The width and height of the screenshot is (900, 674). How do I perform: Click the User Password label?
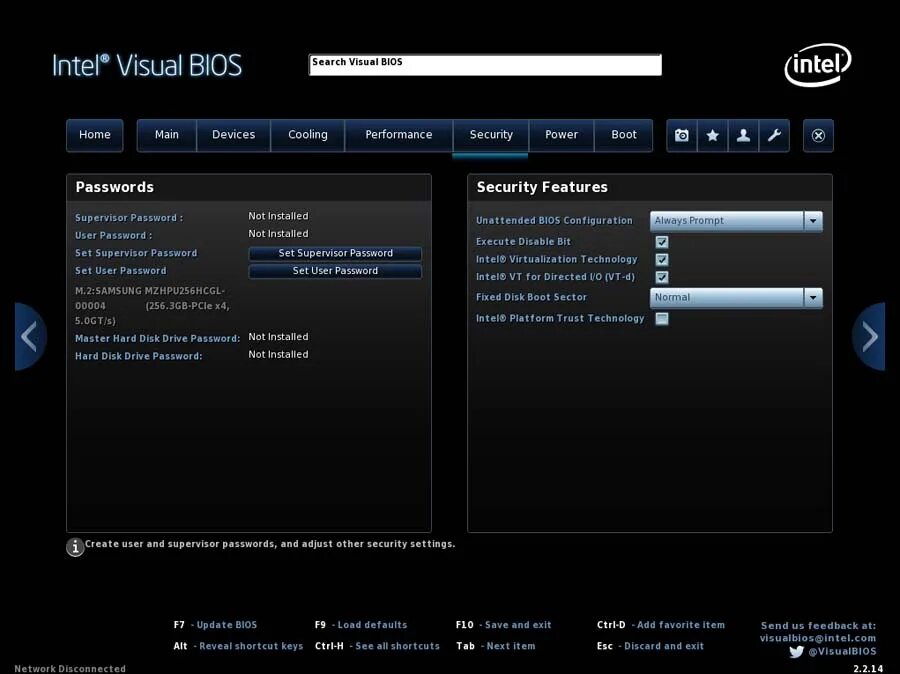click(x=114, y=235)
